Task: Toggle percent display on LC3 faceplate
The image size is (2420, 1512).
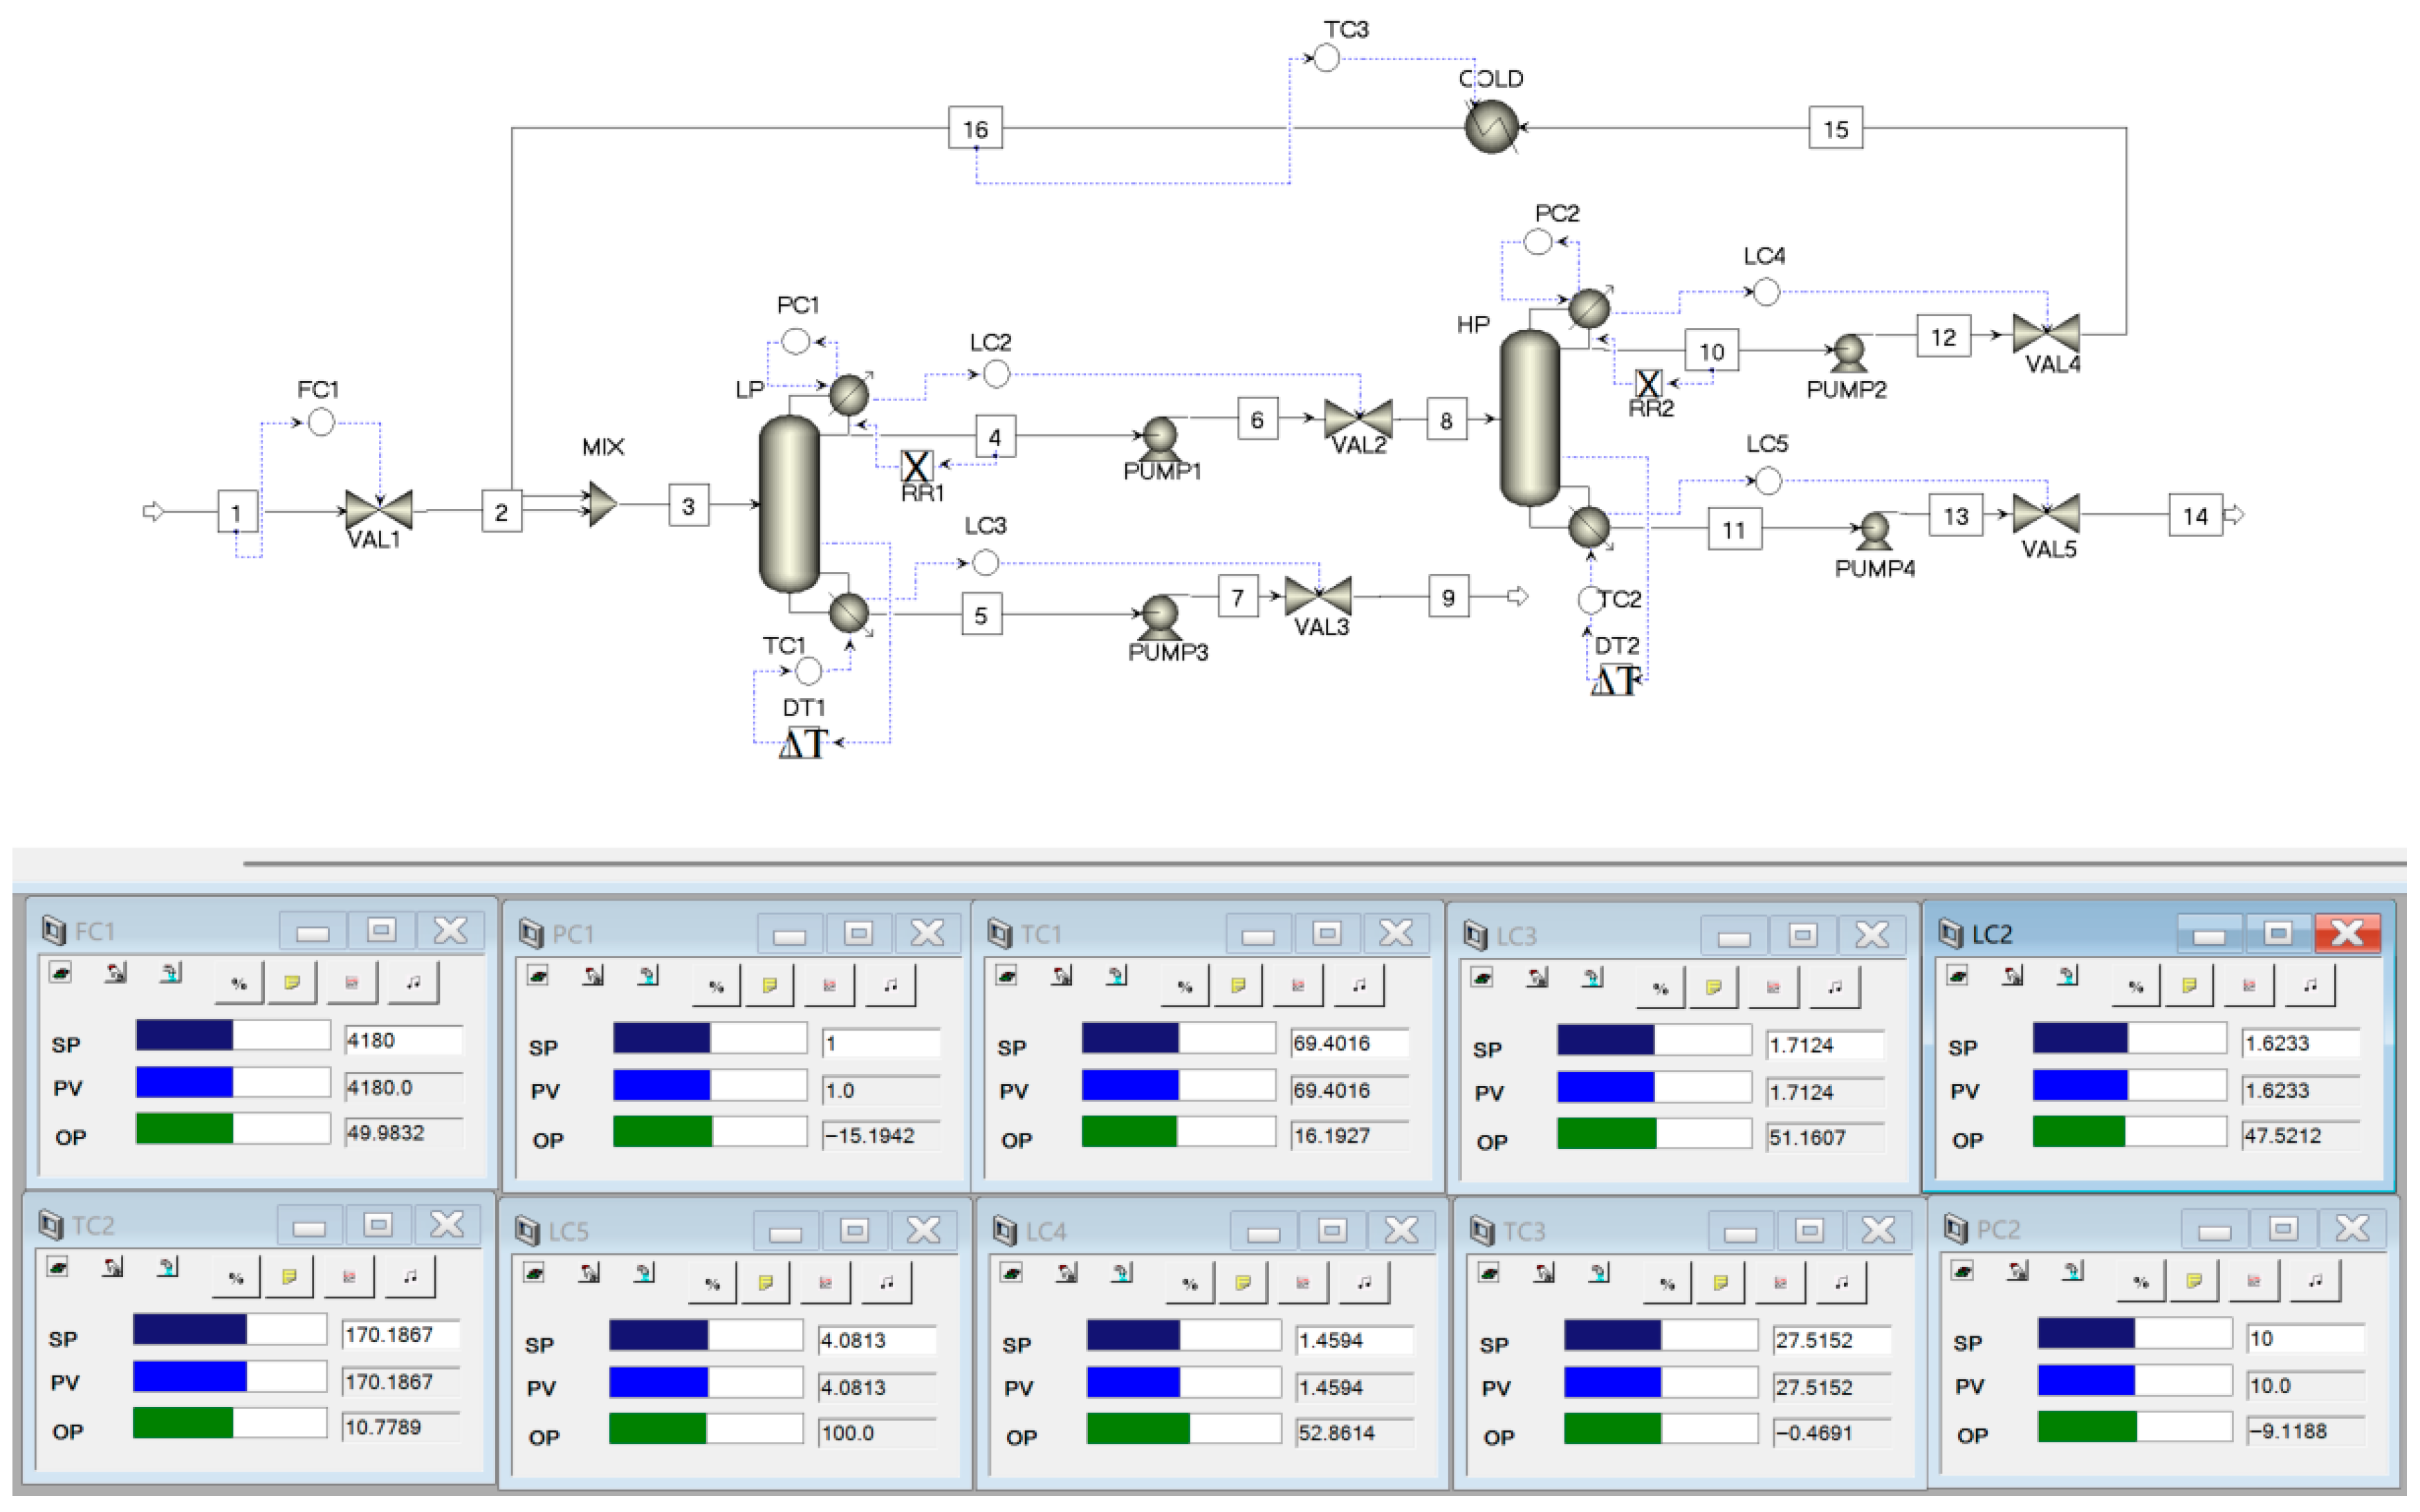Action: [1660, 988]
